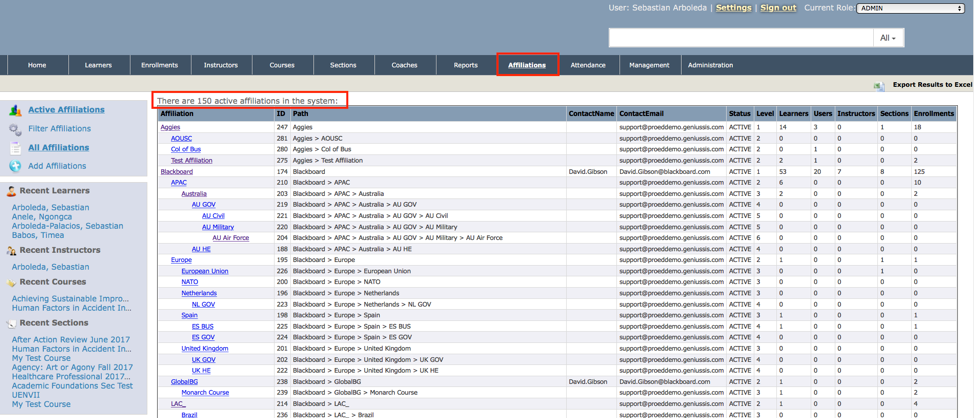The image size is (974, 418).
Task: Switch to the Enrollments tab
Action: pyautogui.click(x=159, y=65)
